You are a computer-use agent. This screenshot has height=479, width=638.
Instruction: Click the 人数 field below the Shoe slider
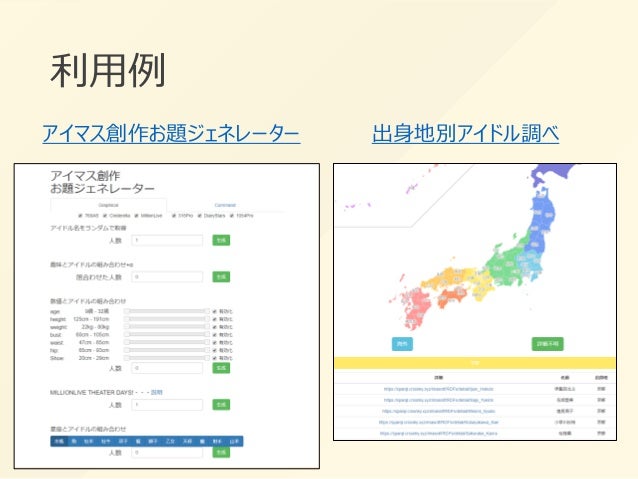pyautogui.click(x=167, y=368)
